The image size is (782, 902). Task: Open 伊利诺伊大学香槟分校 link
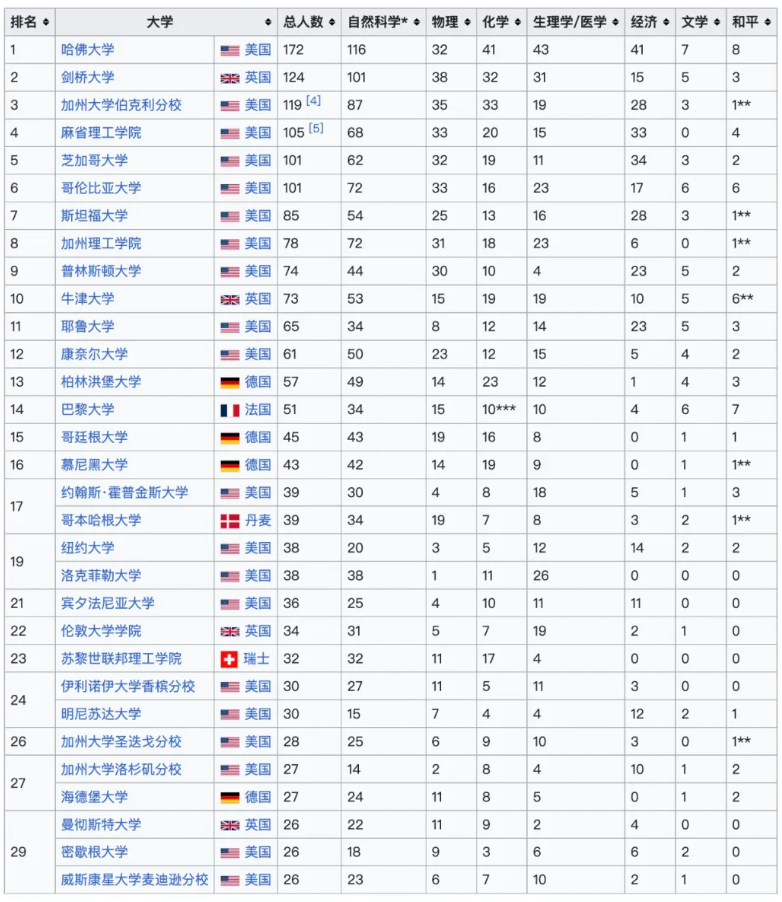(128, 686)
